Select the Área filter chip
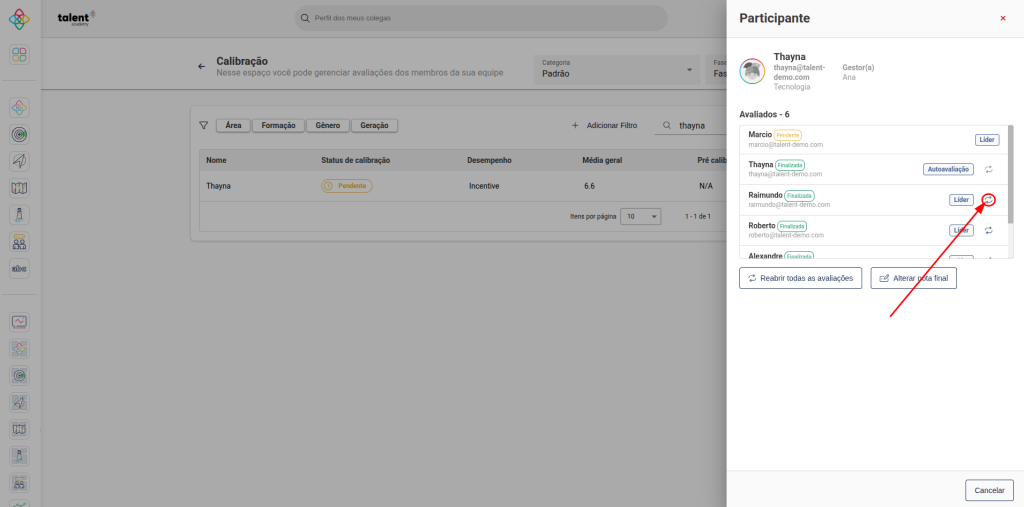Viewport: 1024px width, 507px height. click(x=233, y=126)
